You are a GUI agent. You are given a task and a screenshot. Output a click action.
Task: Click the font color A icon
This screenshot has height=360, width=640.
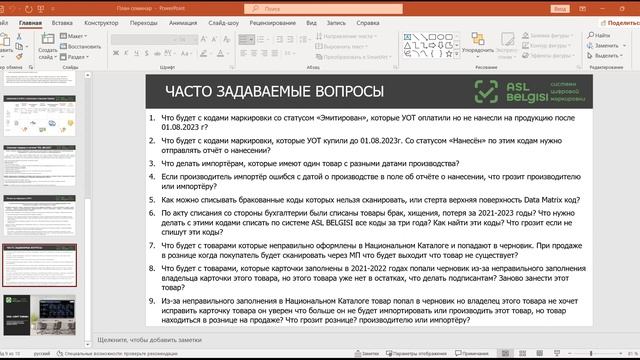click(x=220, y=53)
